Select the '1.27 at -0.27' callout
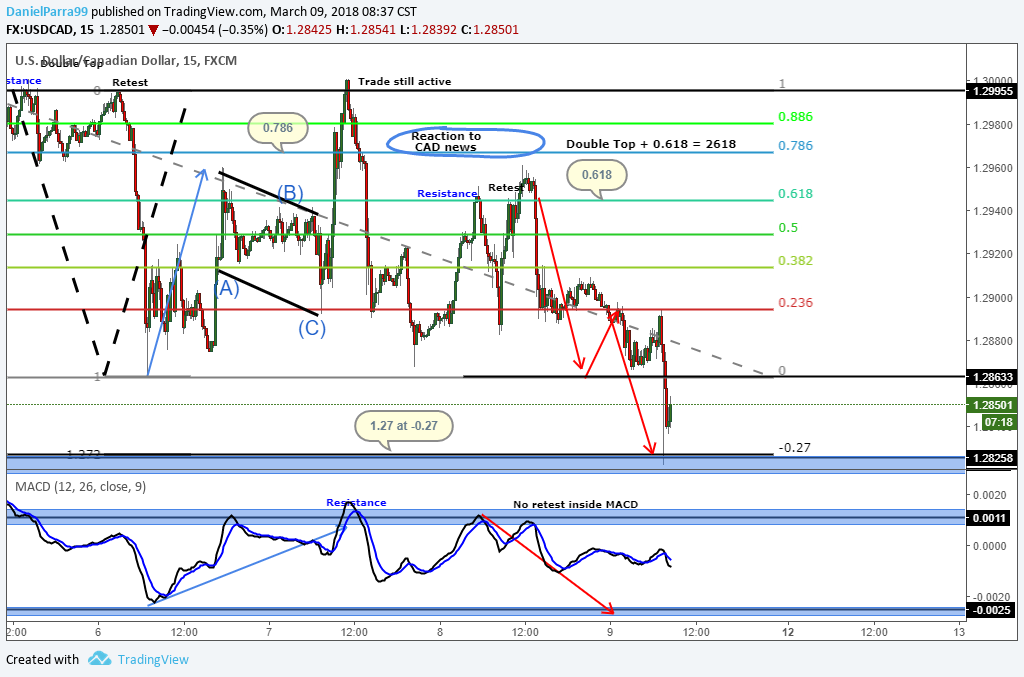The width and height of the screenshot is (1024, 677). click(404, 426)
